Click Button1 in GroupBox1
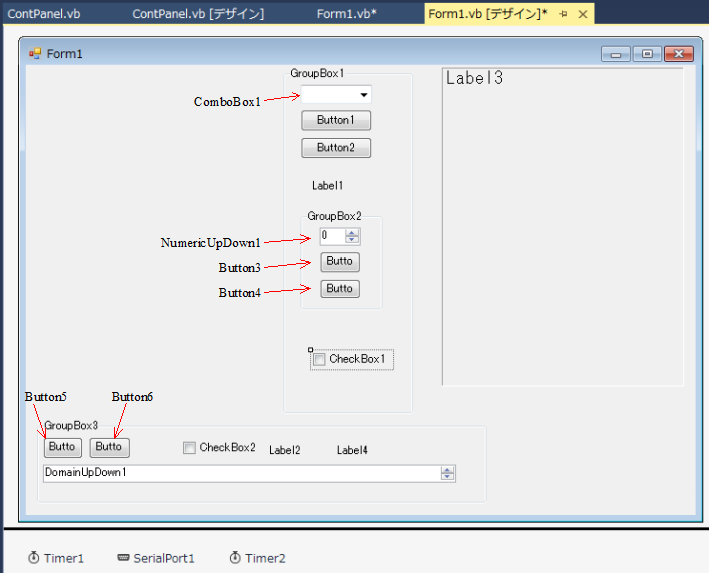The image size is (711, 574). (336, 120)
